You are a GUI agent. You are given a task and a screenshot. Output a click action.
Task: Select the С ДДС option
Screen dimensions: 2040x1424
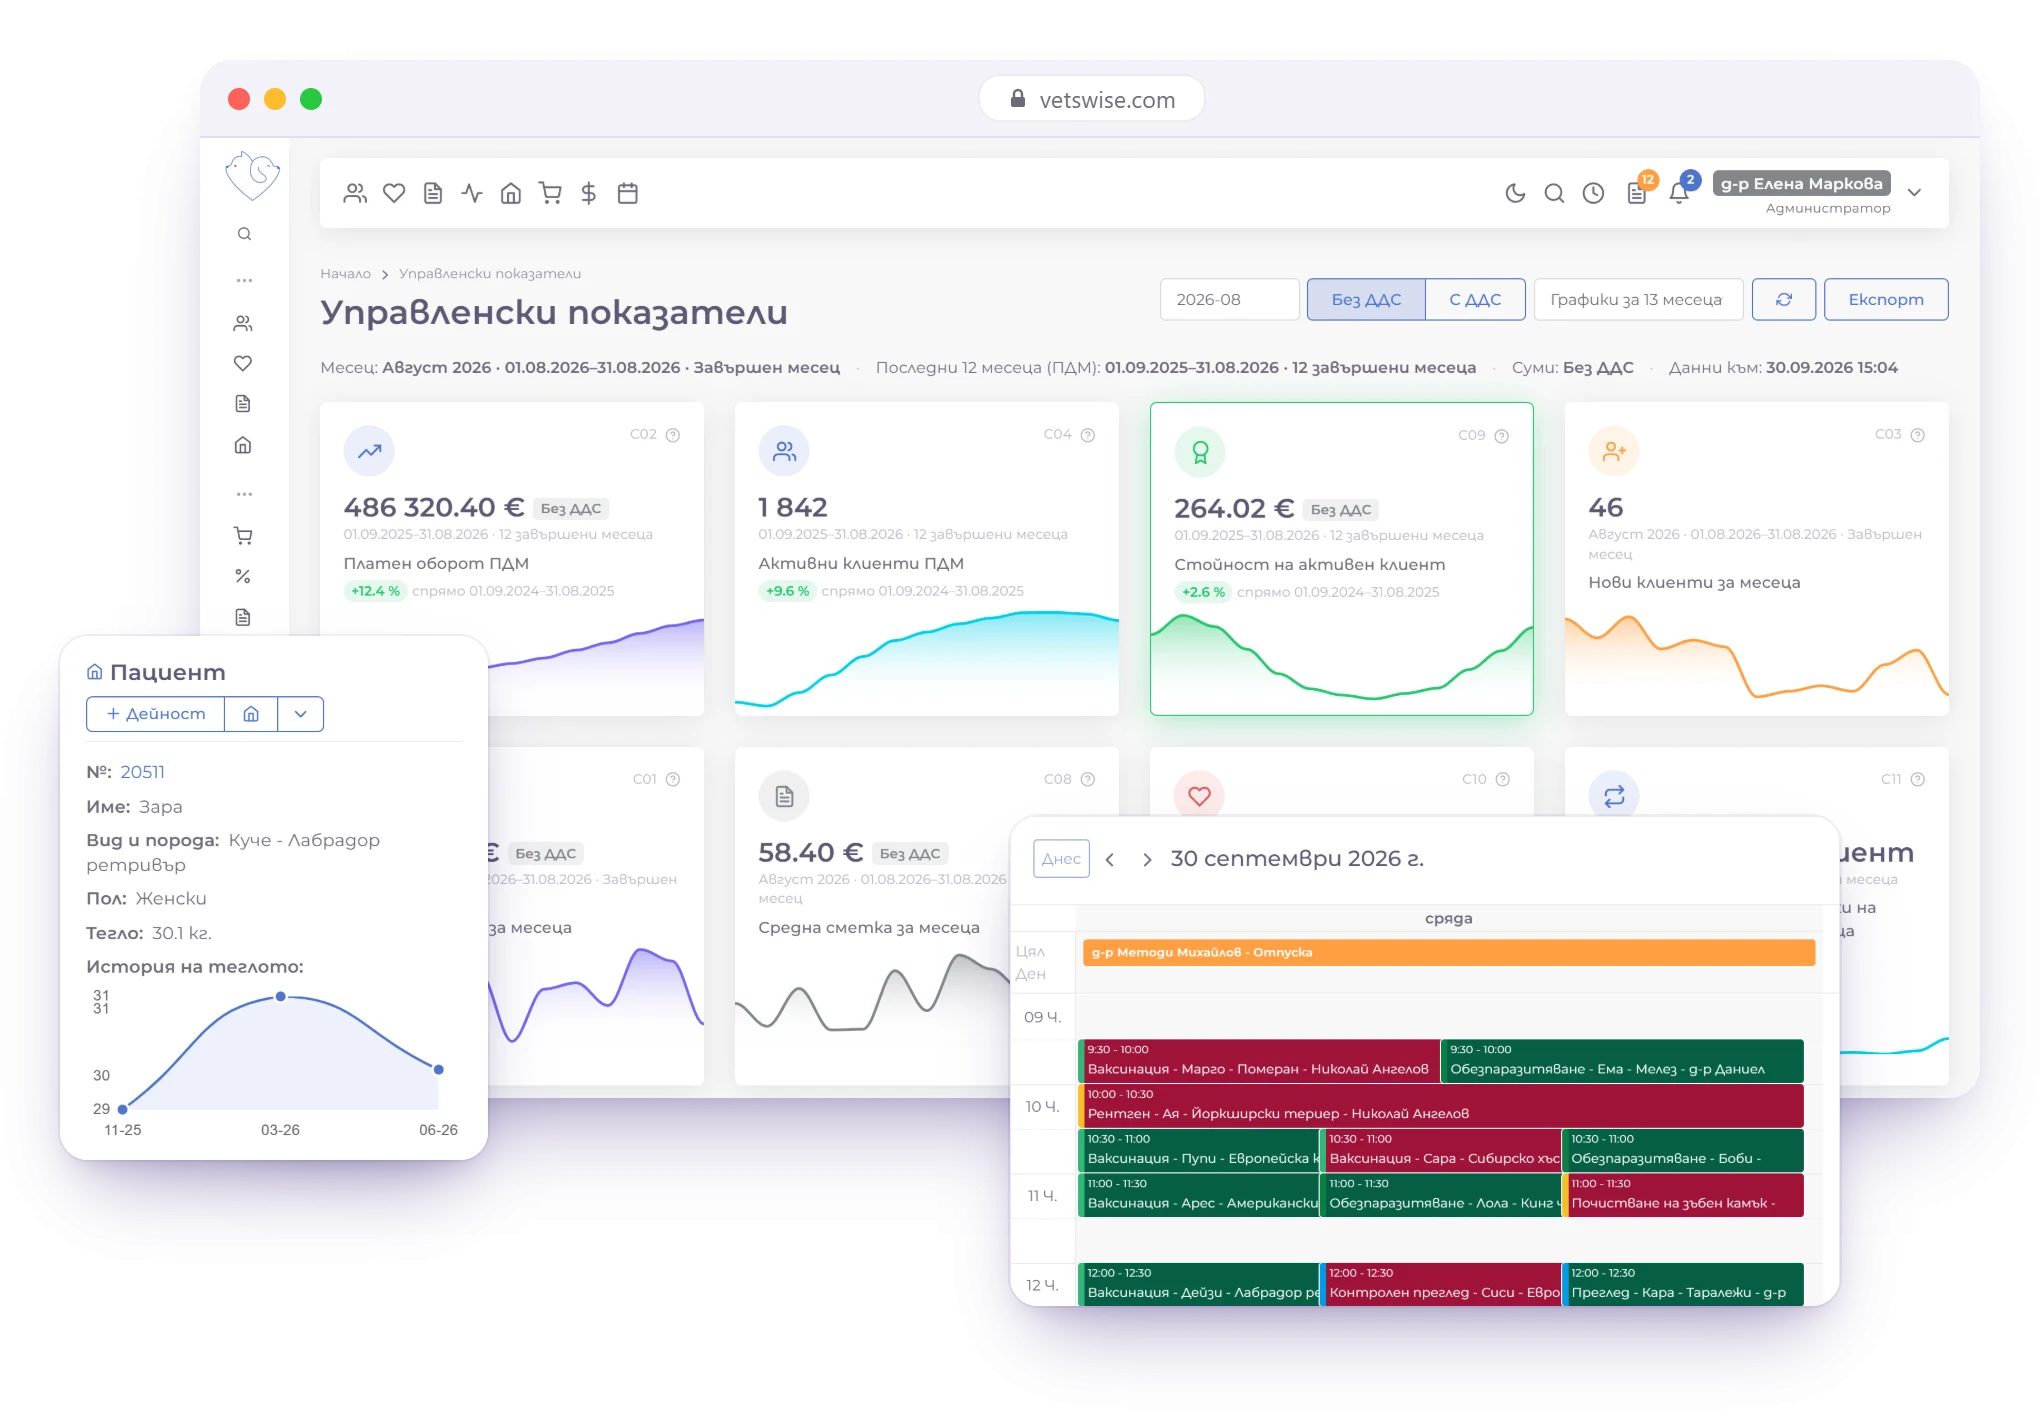(x=1475, y=299)
